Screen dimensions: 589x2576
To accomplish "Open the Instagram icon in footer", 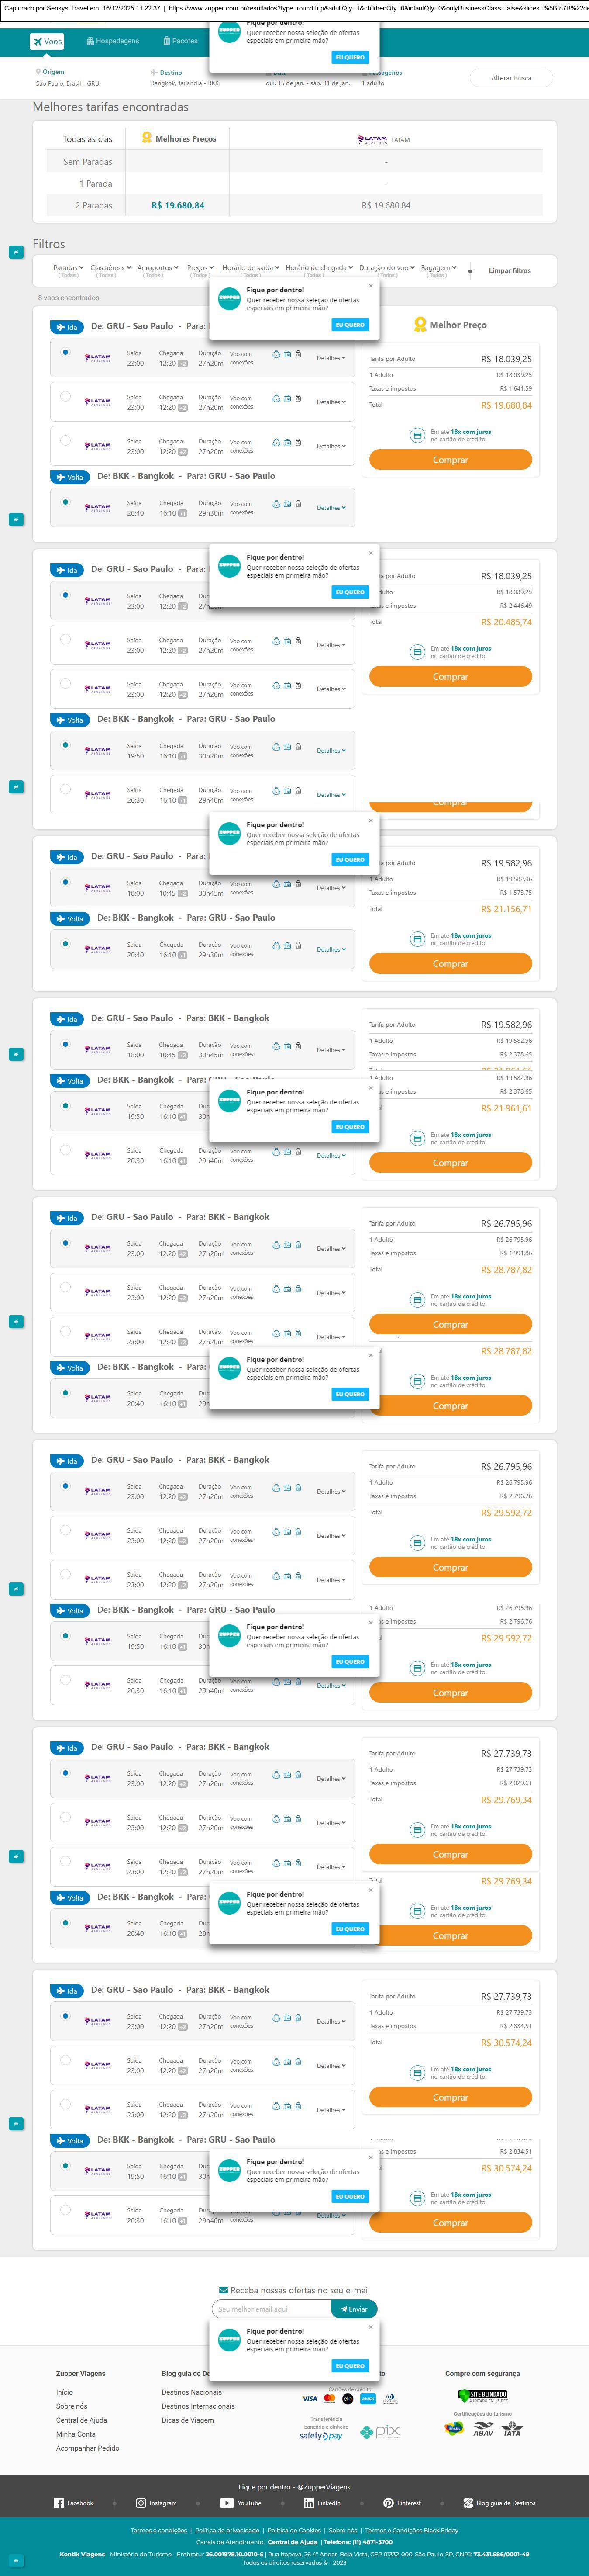I will click(x=141, y=2502).
